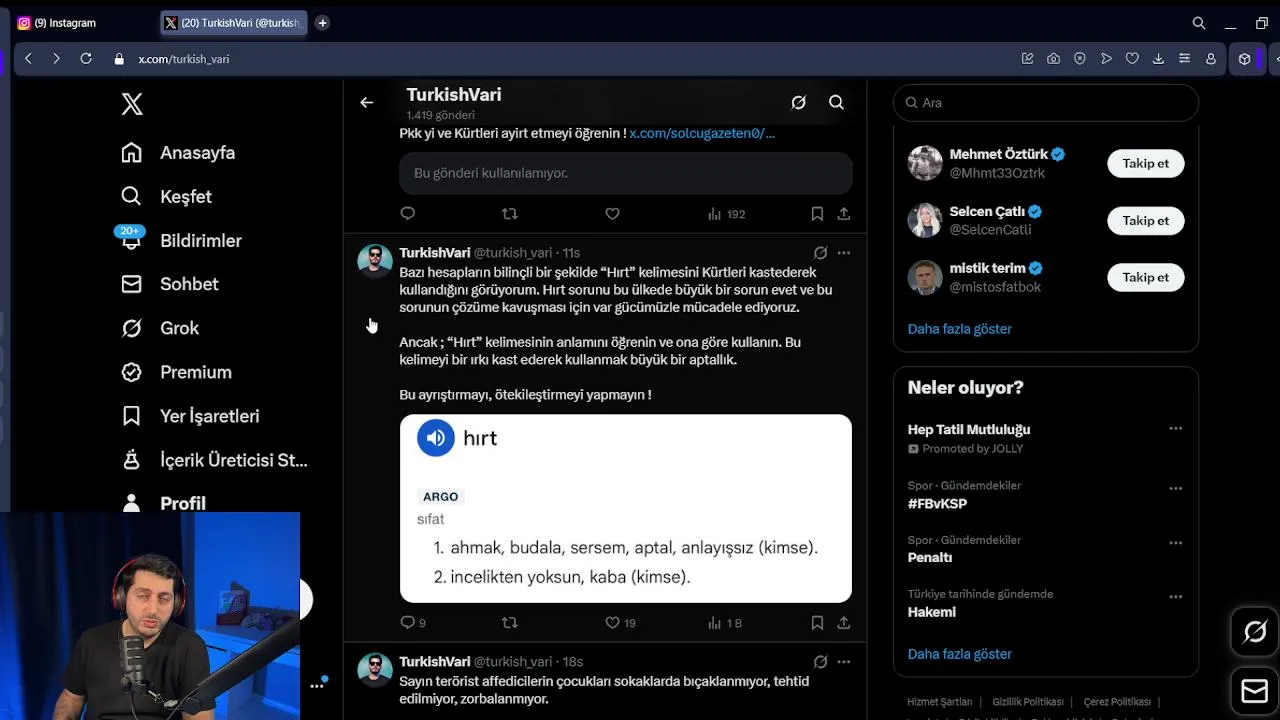The height and width of the screenshot is (720, 1280).
Task: Open Keşfet explore page
Action: point(166,197)
